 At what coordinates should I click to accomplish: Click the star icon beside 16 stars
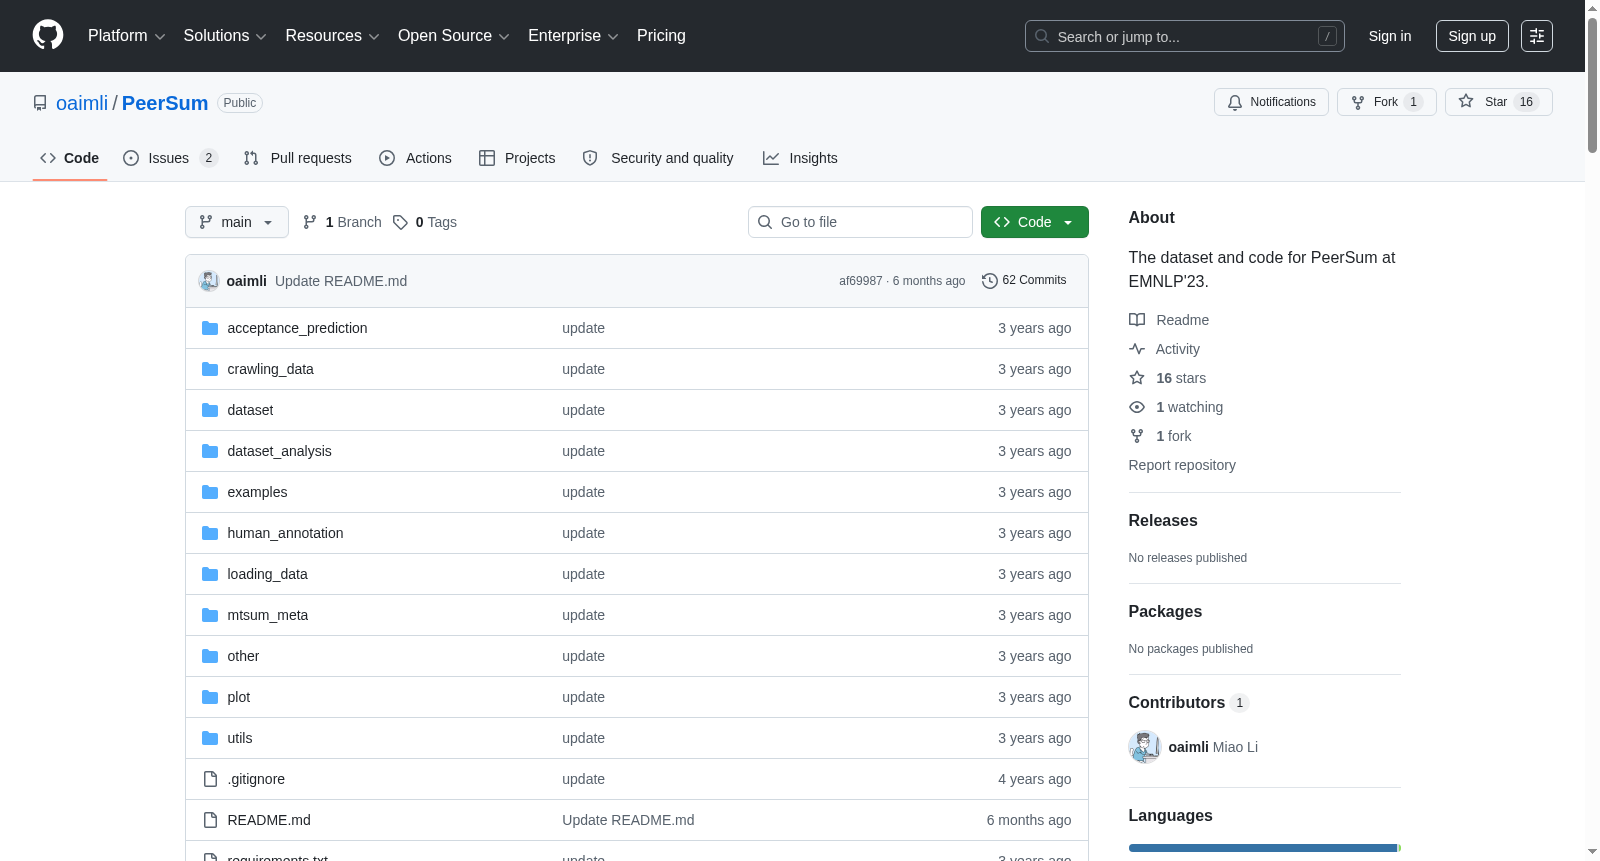click(x=1137, y=378)
